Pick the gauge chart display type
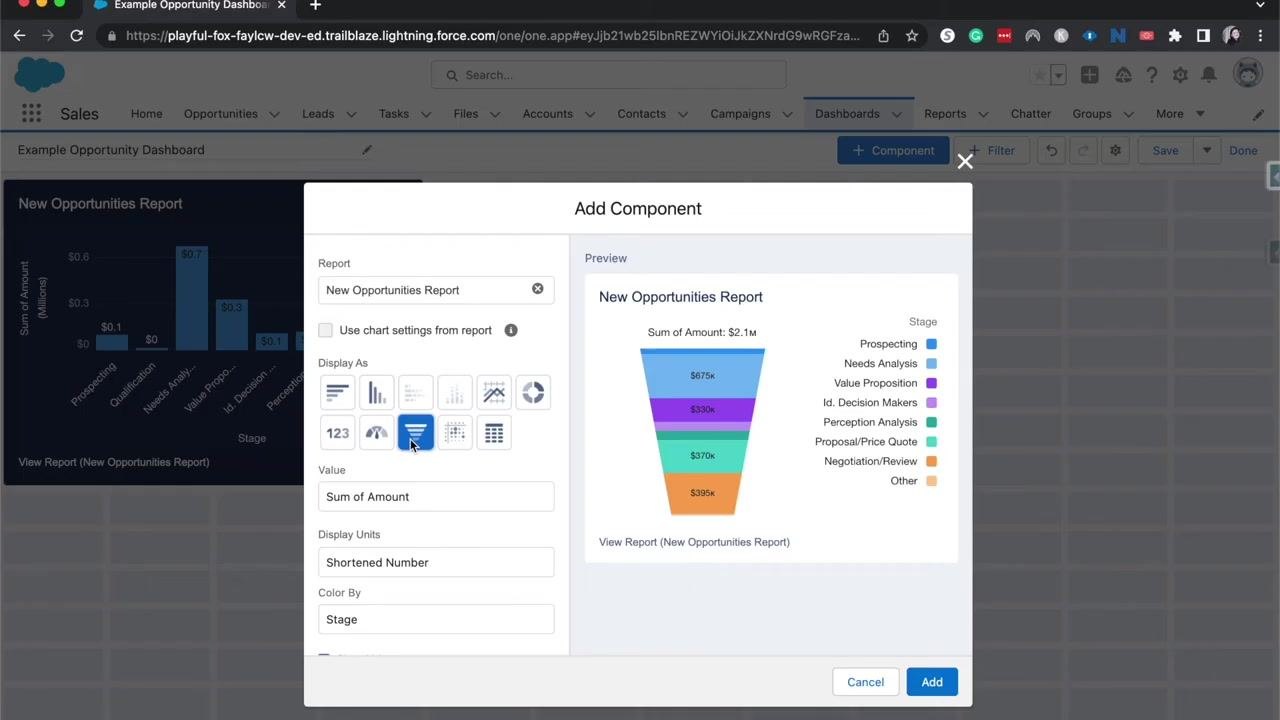 pyautogui.click(x=377, y=433)
